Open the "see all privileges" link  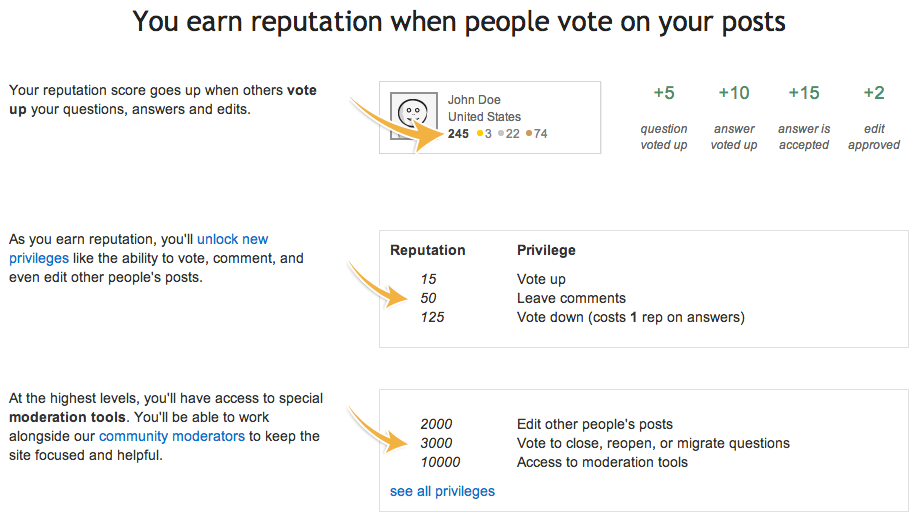click(442, 491)
